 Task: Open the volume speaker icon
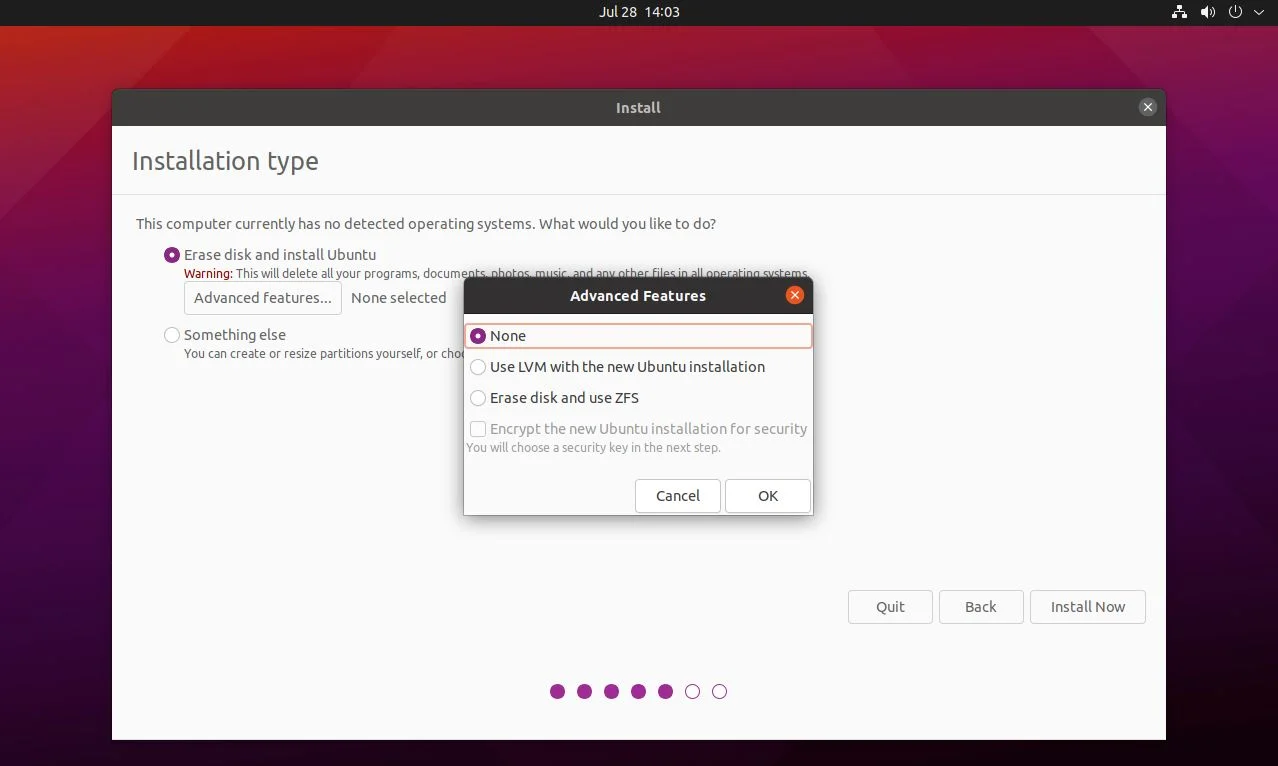point(1208,12)
